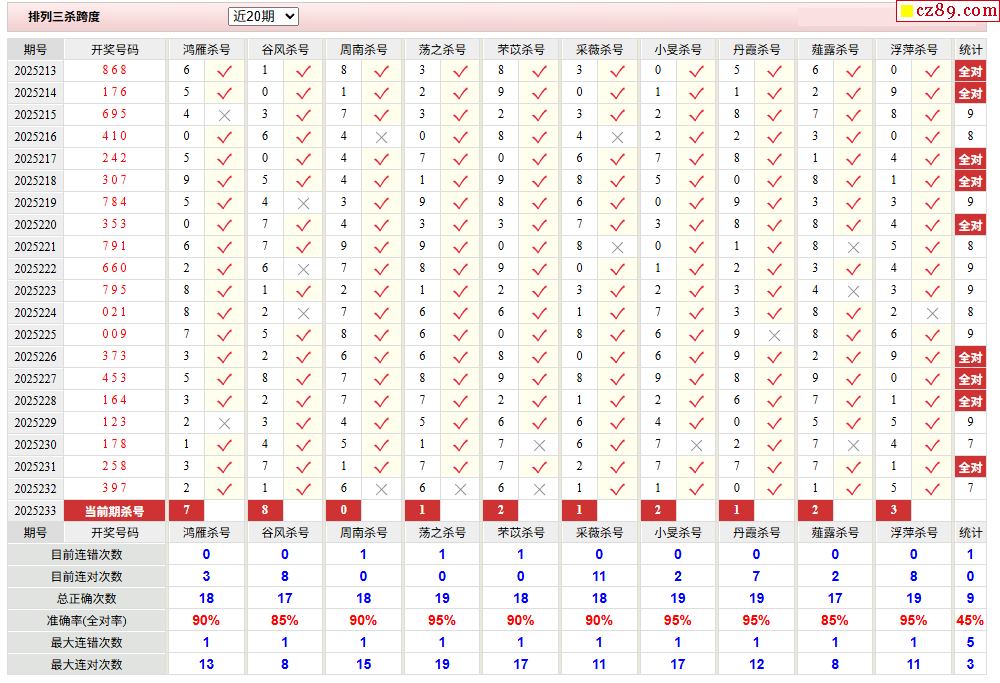Click the 全对 badge in row 2025231

tap(970, 467)
